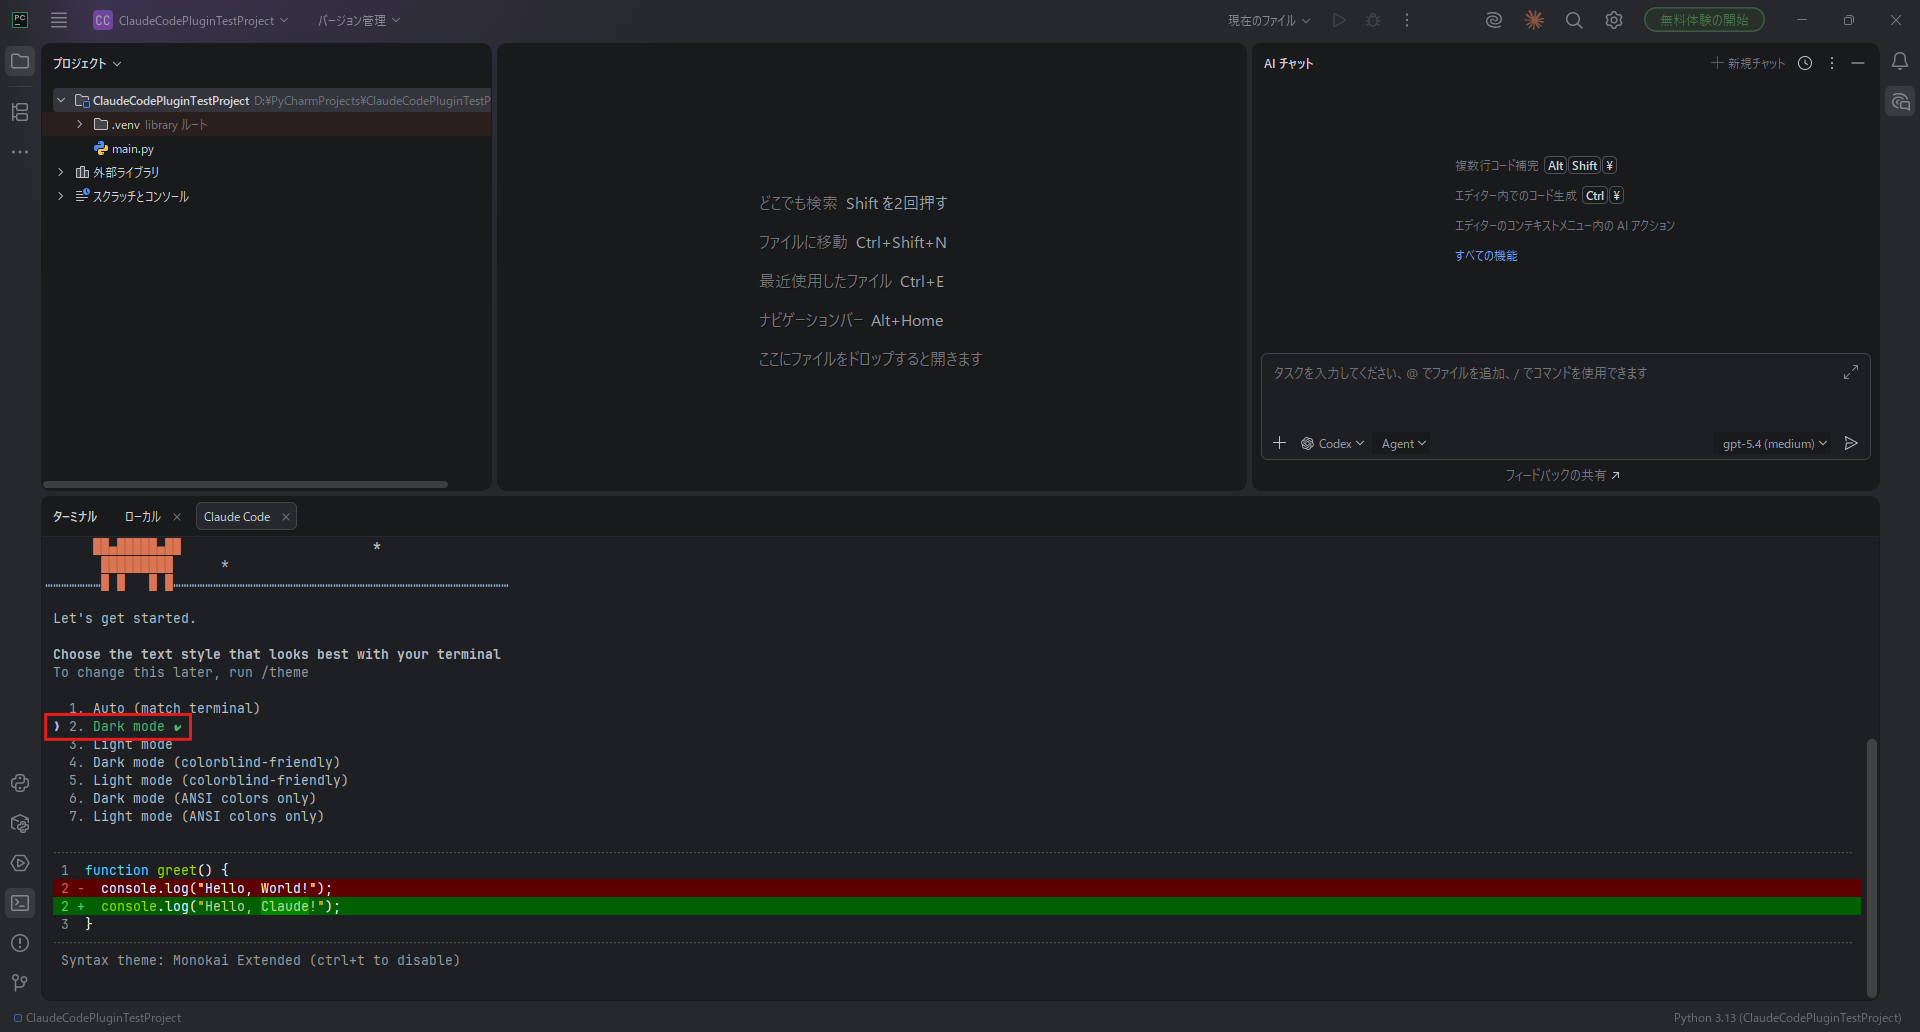Open the Structure tool window icon
This screenshot has width=1920, height=1032.
[x=20, y=112]
